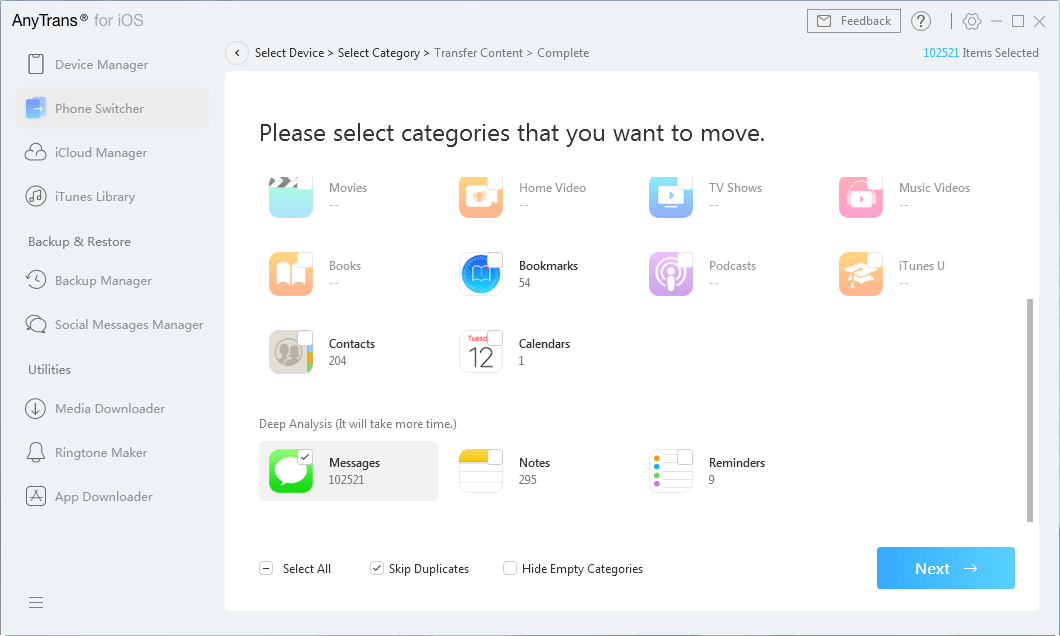Click Select Device breadcrumb
1060x636 pixels.
point(289,53)
